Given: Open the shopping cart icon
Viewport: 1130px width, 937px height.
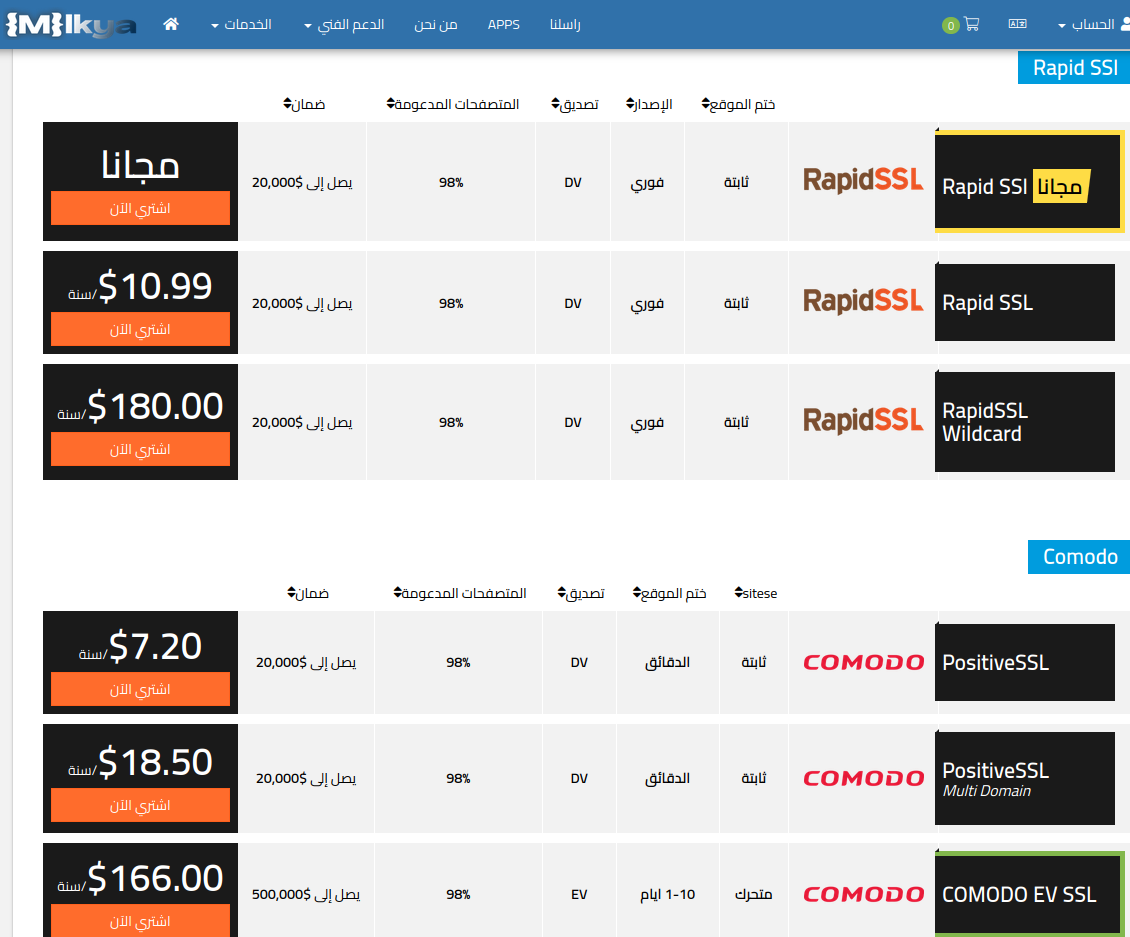Looking at the screenshot, I should pos(971,24).
